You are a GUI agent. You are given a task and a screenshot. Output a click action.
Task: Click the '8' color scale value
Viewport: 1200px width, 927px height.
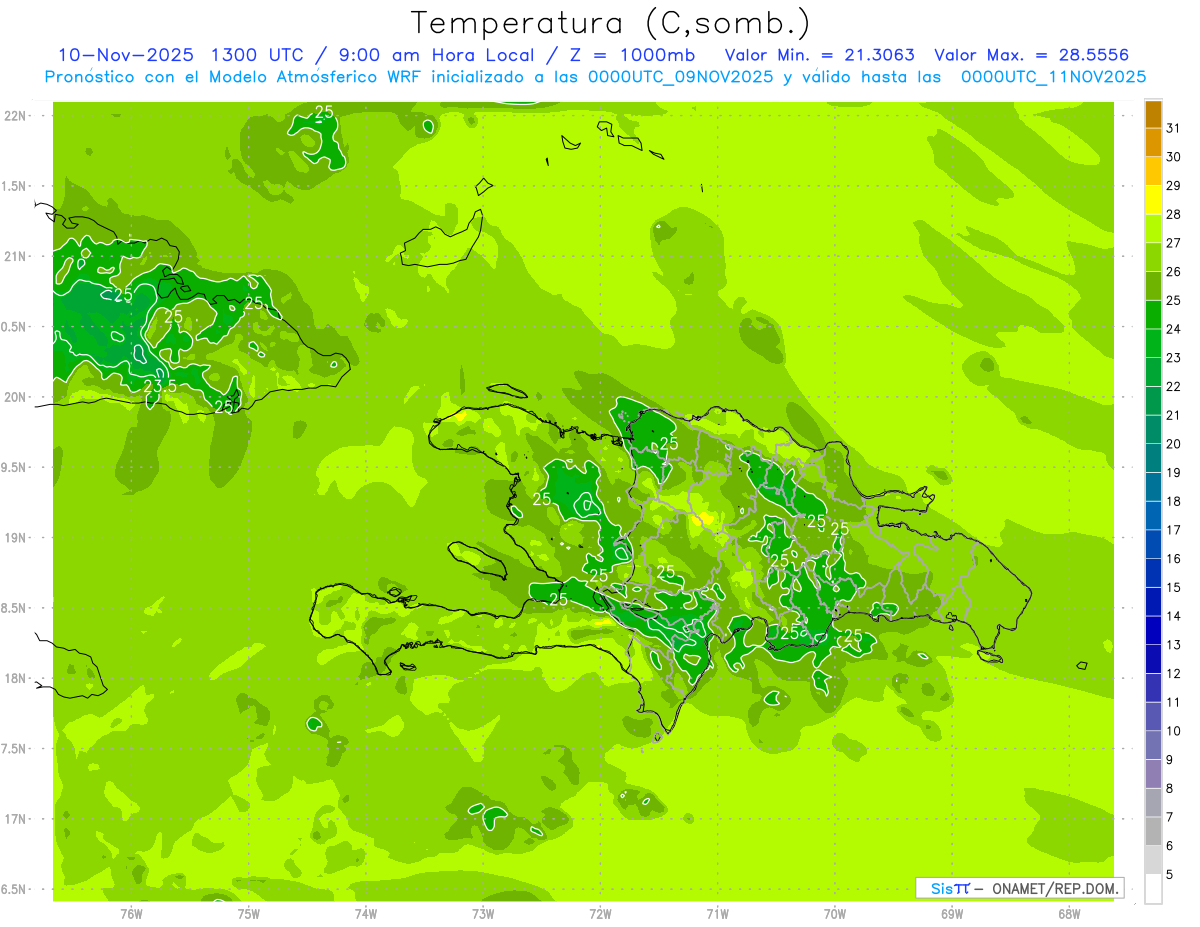1170,789
